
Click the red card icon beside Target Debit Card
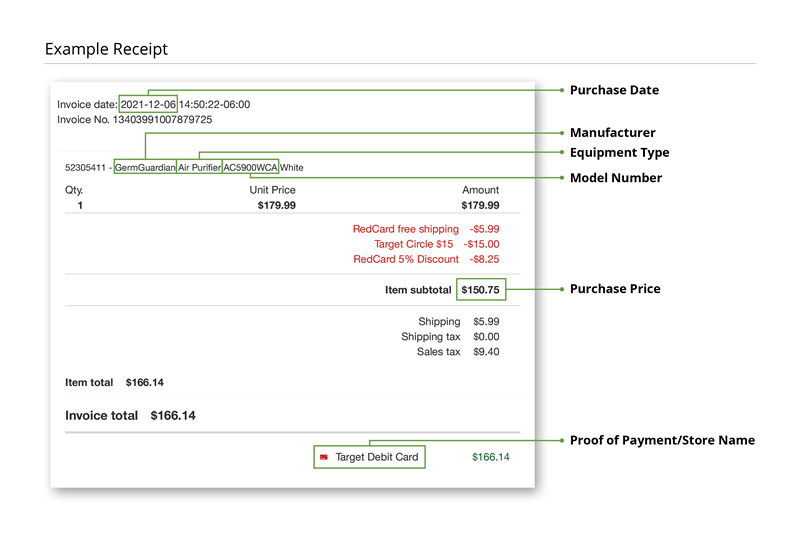(323, 458)
